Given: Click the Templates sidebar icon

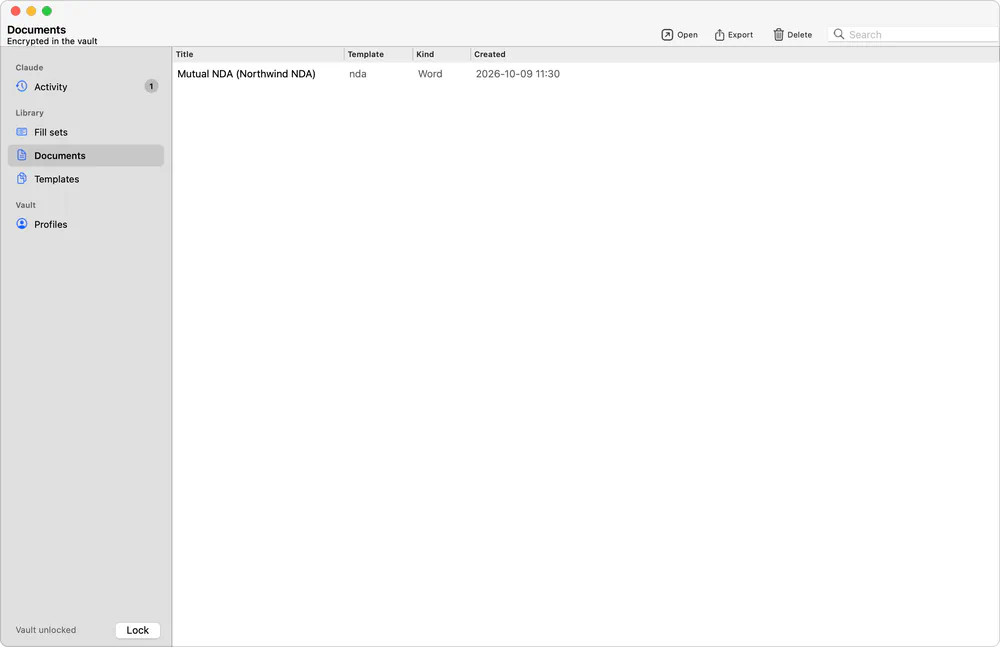Looking at the screenshot, I should tap(22, 179).
